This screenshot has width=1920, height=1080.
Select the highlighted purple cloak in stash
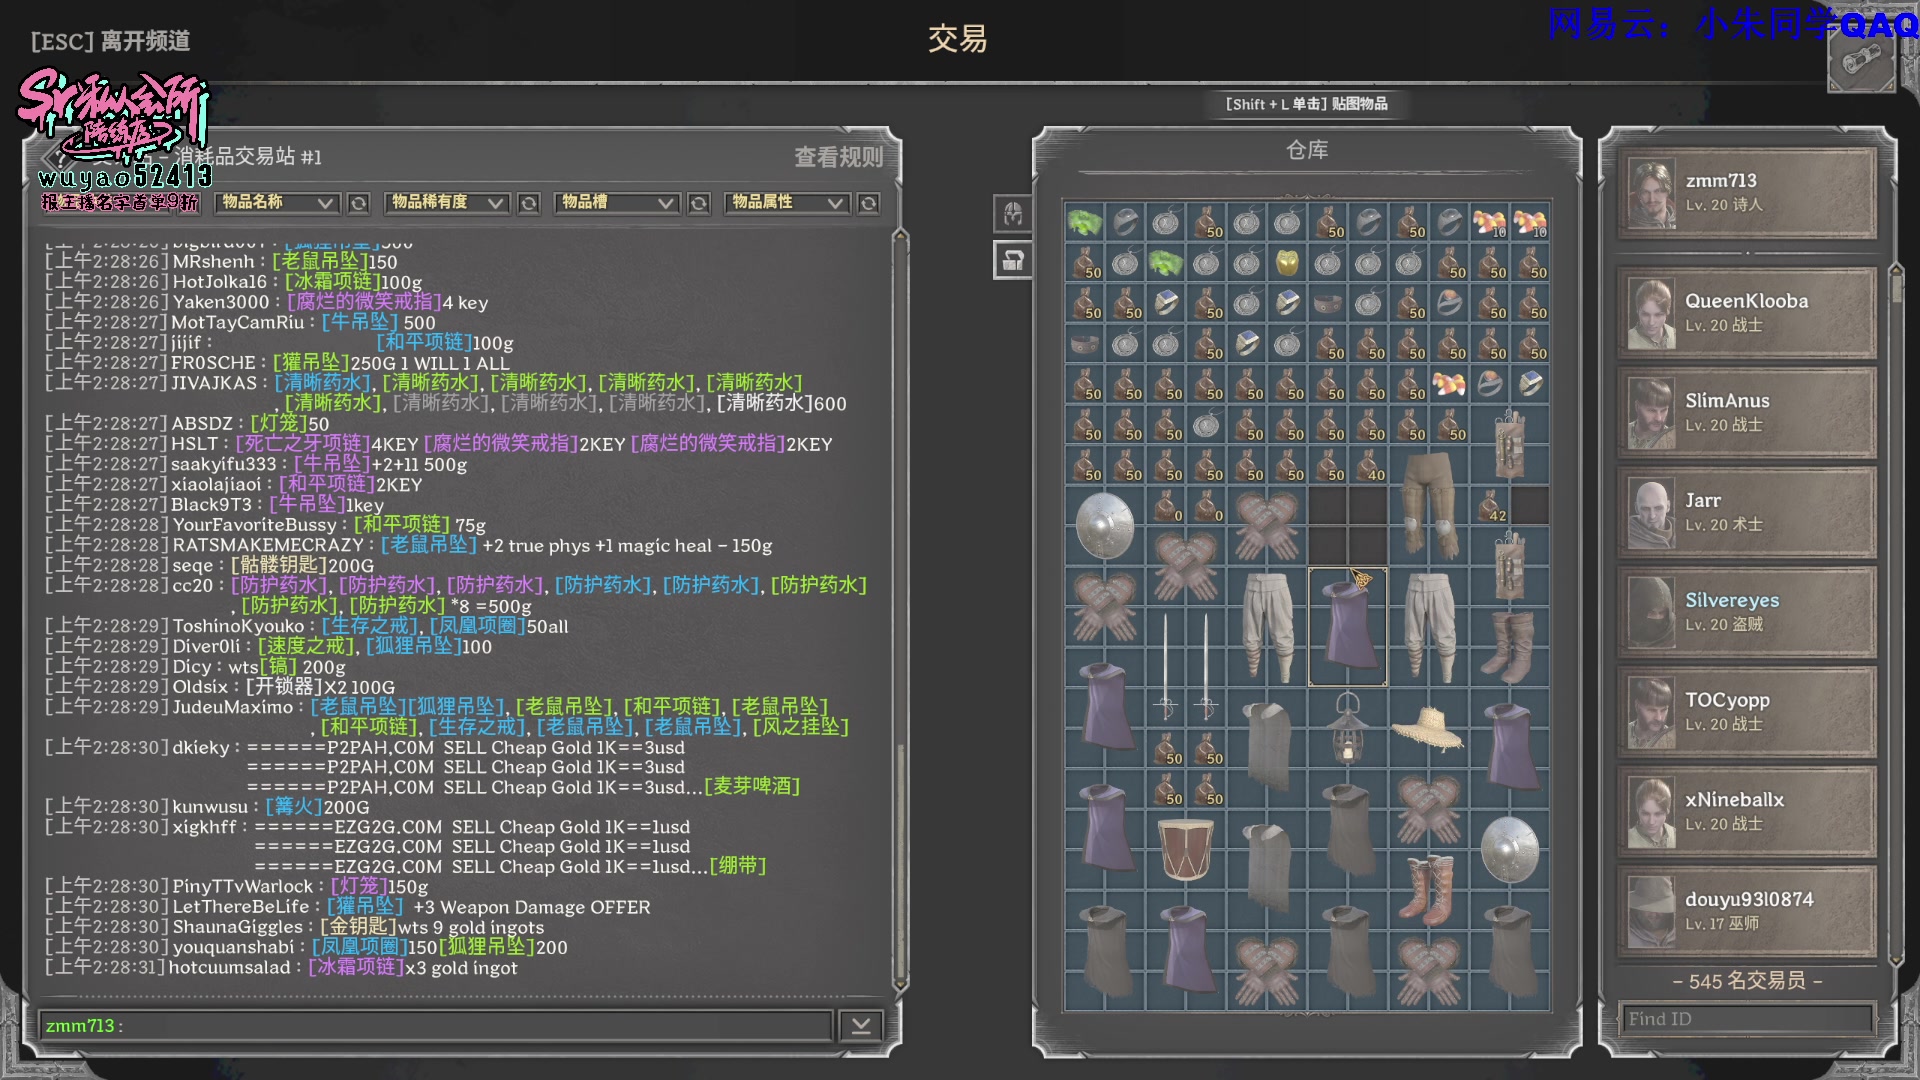point(1348,627)
